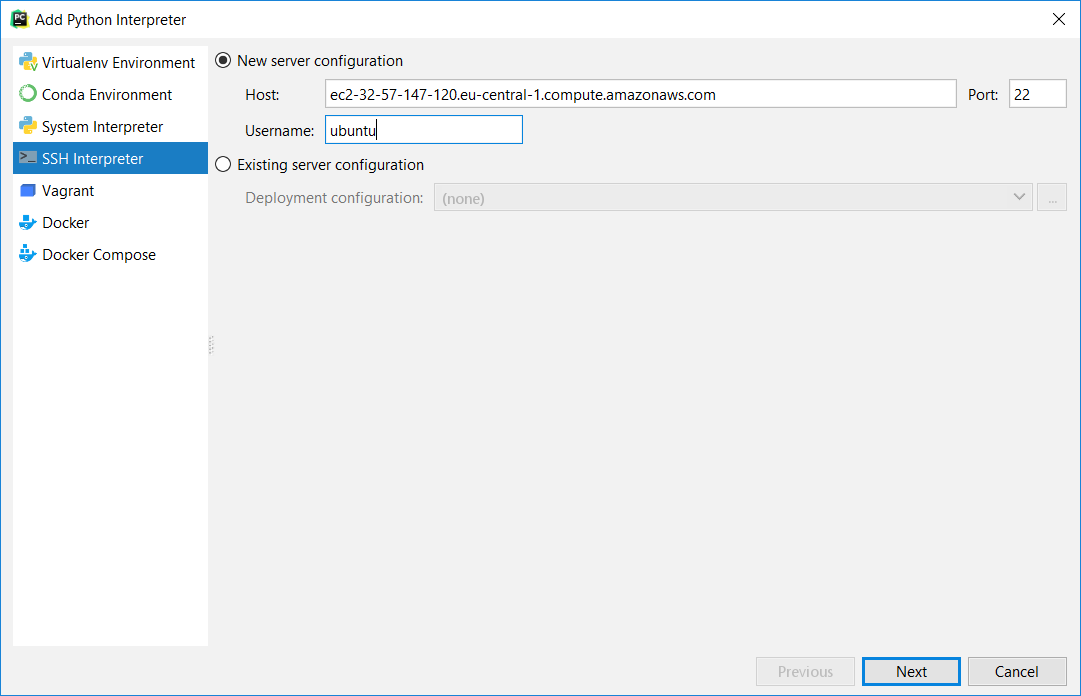Choose Vagrant interpreter type
The height and width of the screenshot is (696, 1081).
(x=110, y=190)
